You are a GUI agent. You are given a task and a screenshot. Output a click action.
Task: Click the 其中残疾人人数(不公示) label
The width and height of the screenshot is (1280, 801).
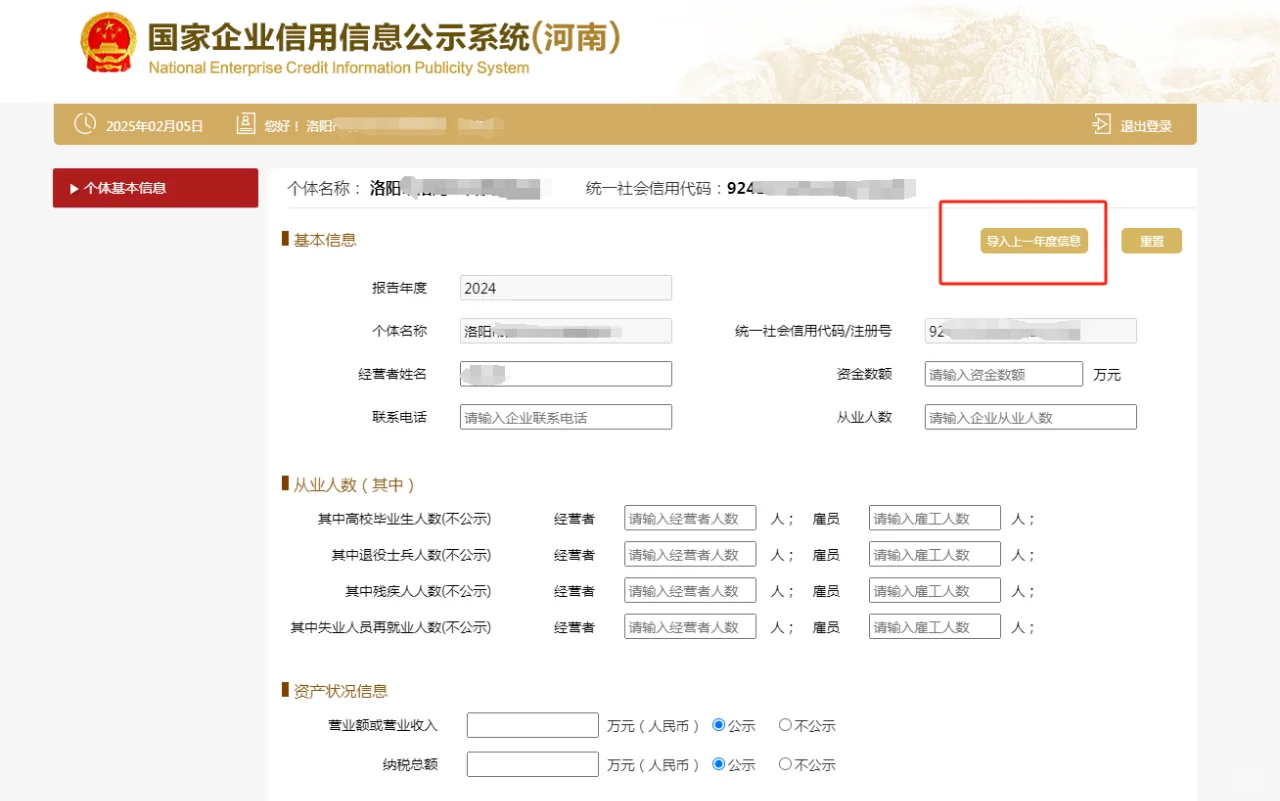418,591
